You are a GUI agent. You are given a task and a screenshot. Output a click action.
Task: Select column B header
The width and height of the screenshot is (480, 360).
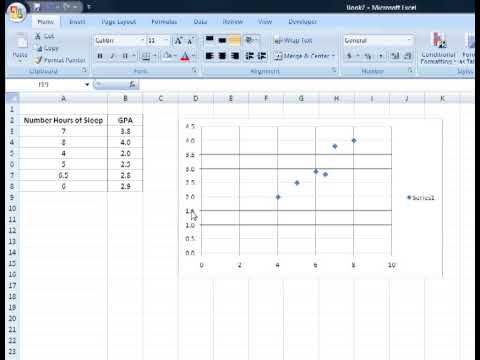coord(125,98)
